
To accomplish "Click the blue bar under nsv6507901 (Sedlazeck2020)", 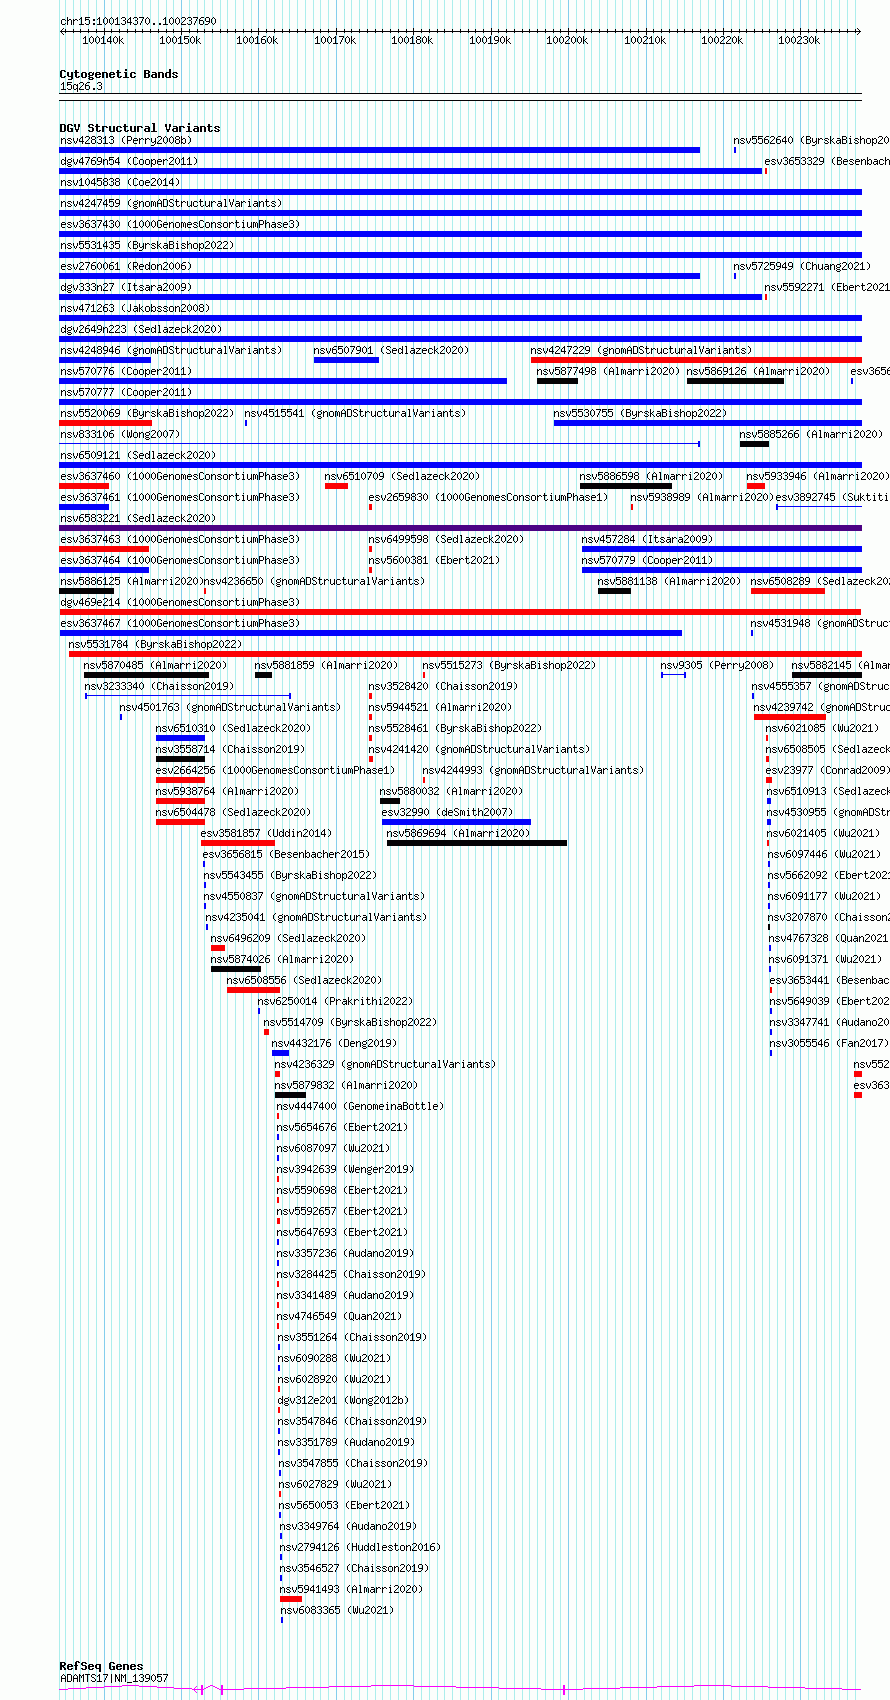I will coord(346,360).
